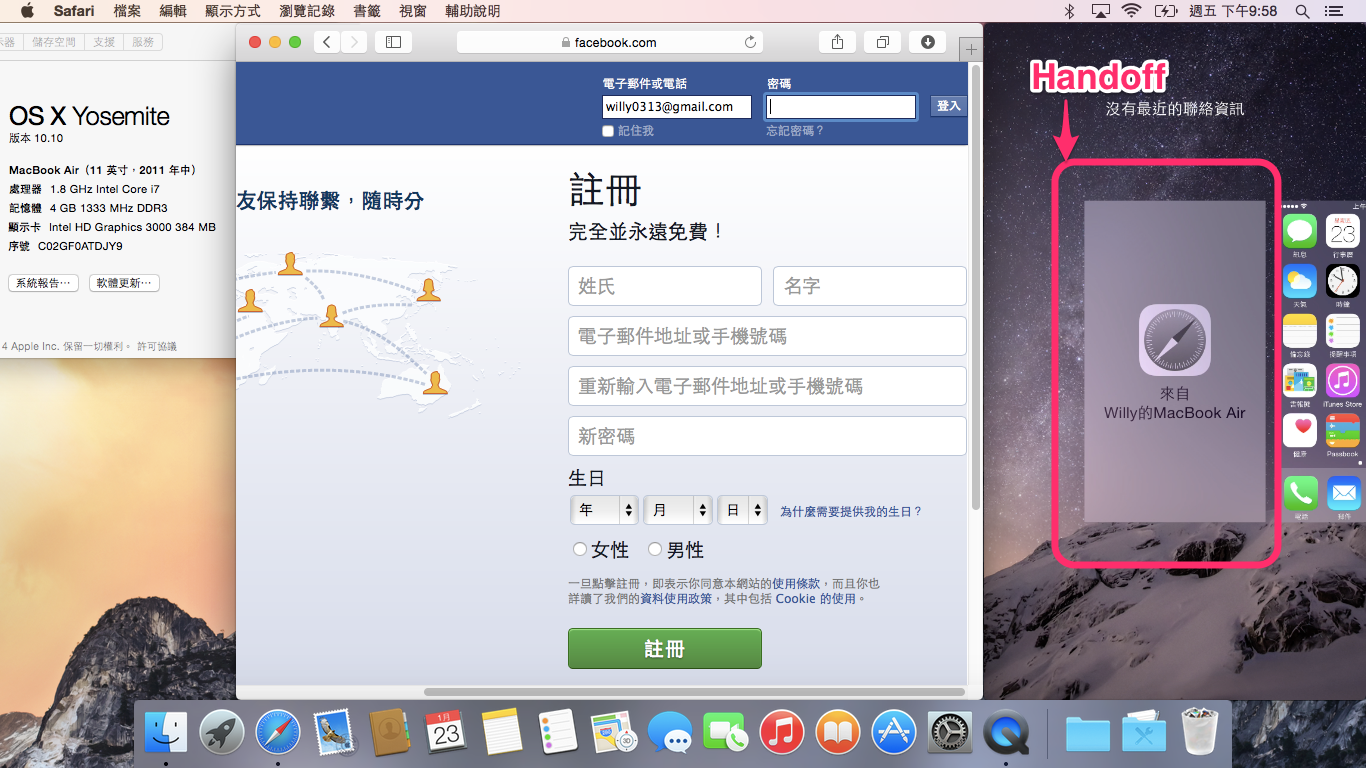Open the 顯示方式 menu
The height and width of the screenshot is (768, 1366).
pyautogui.click(x=233, y=11)
